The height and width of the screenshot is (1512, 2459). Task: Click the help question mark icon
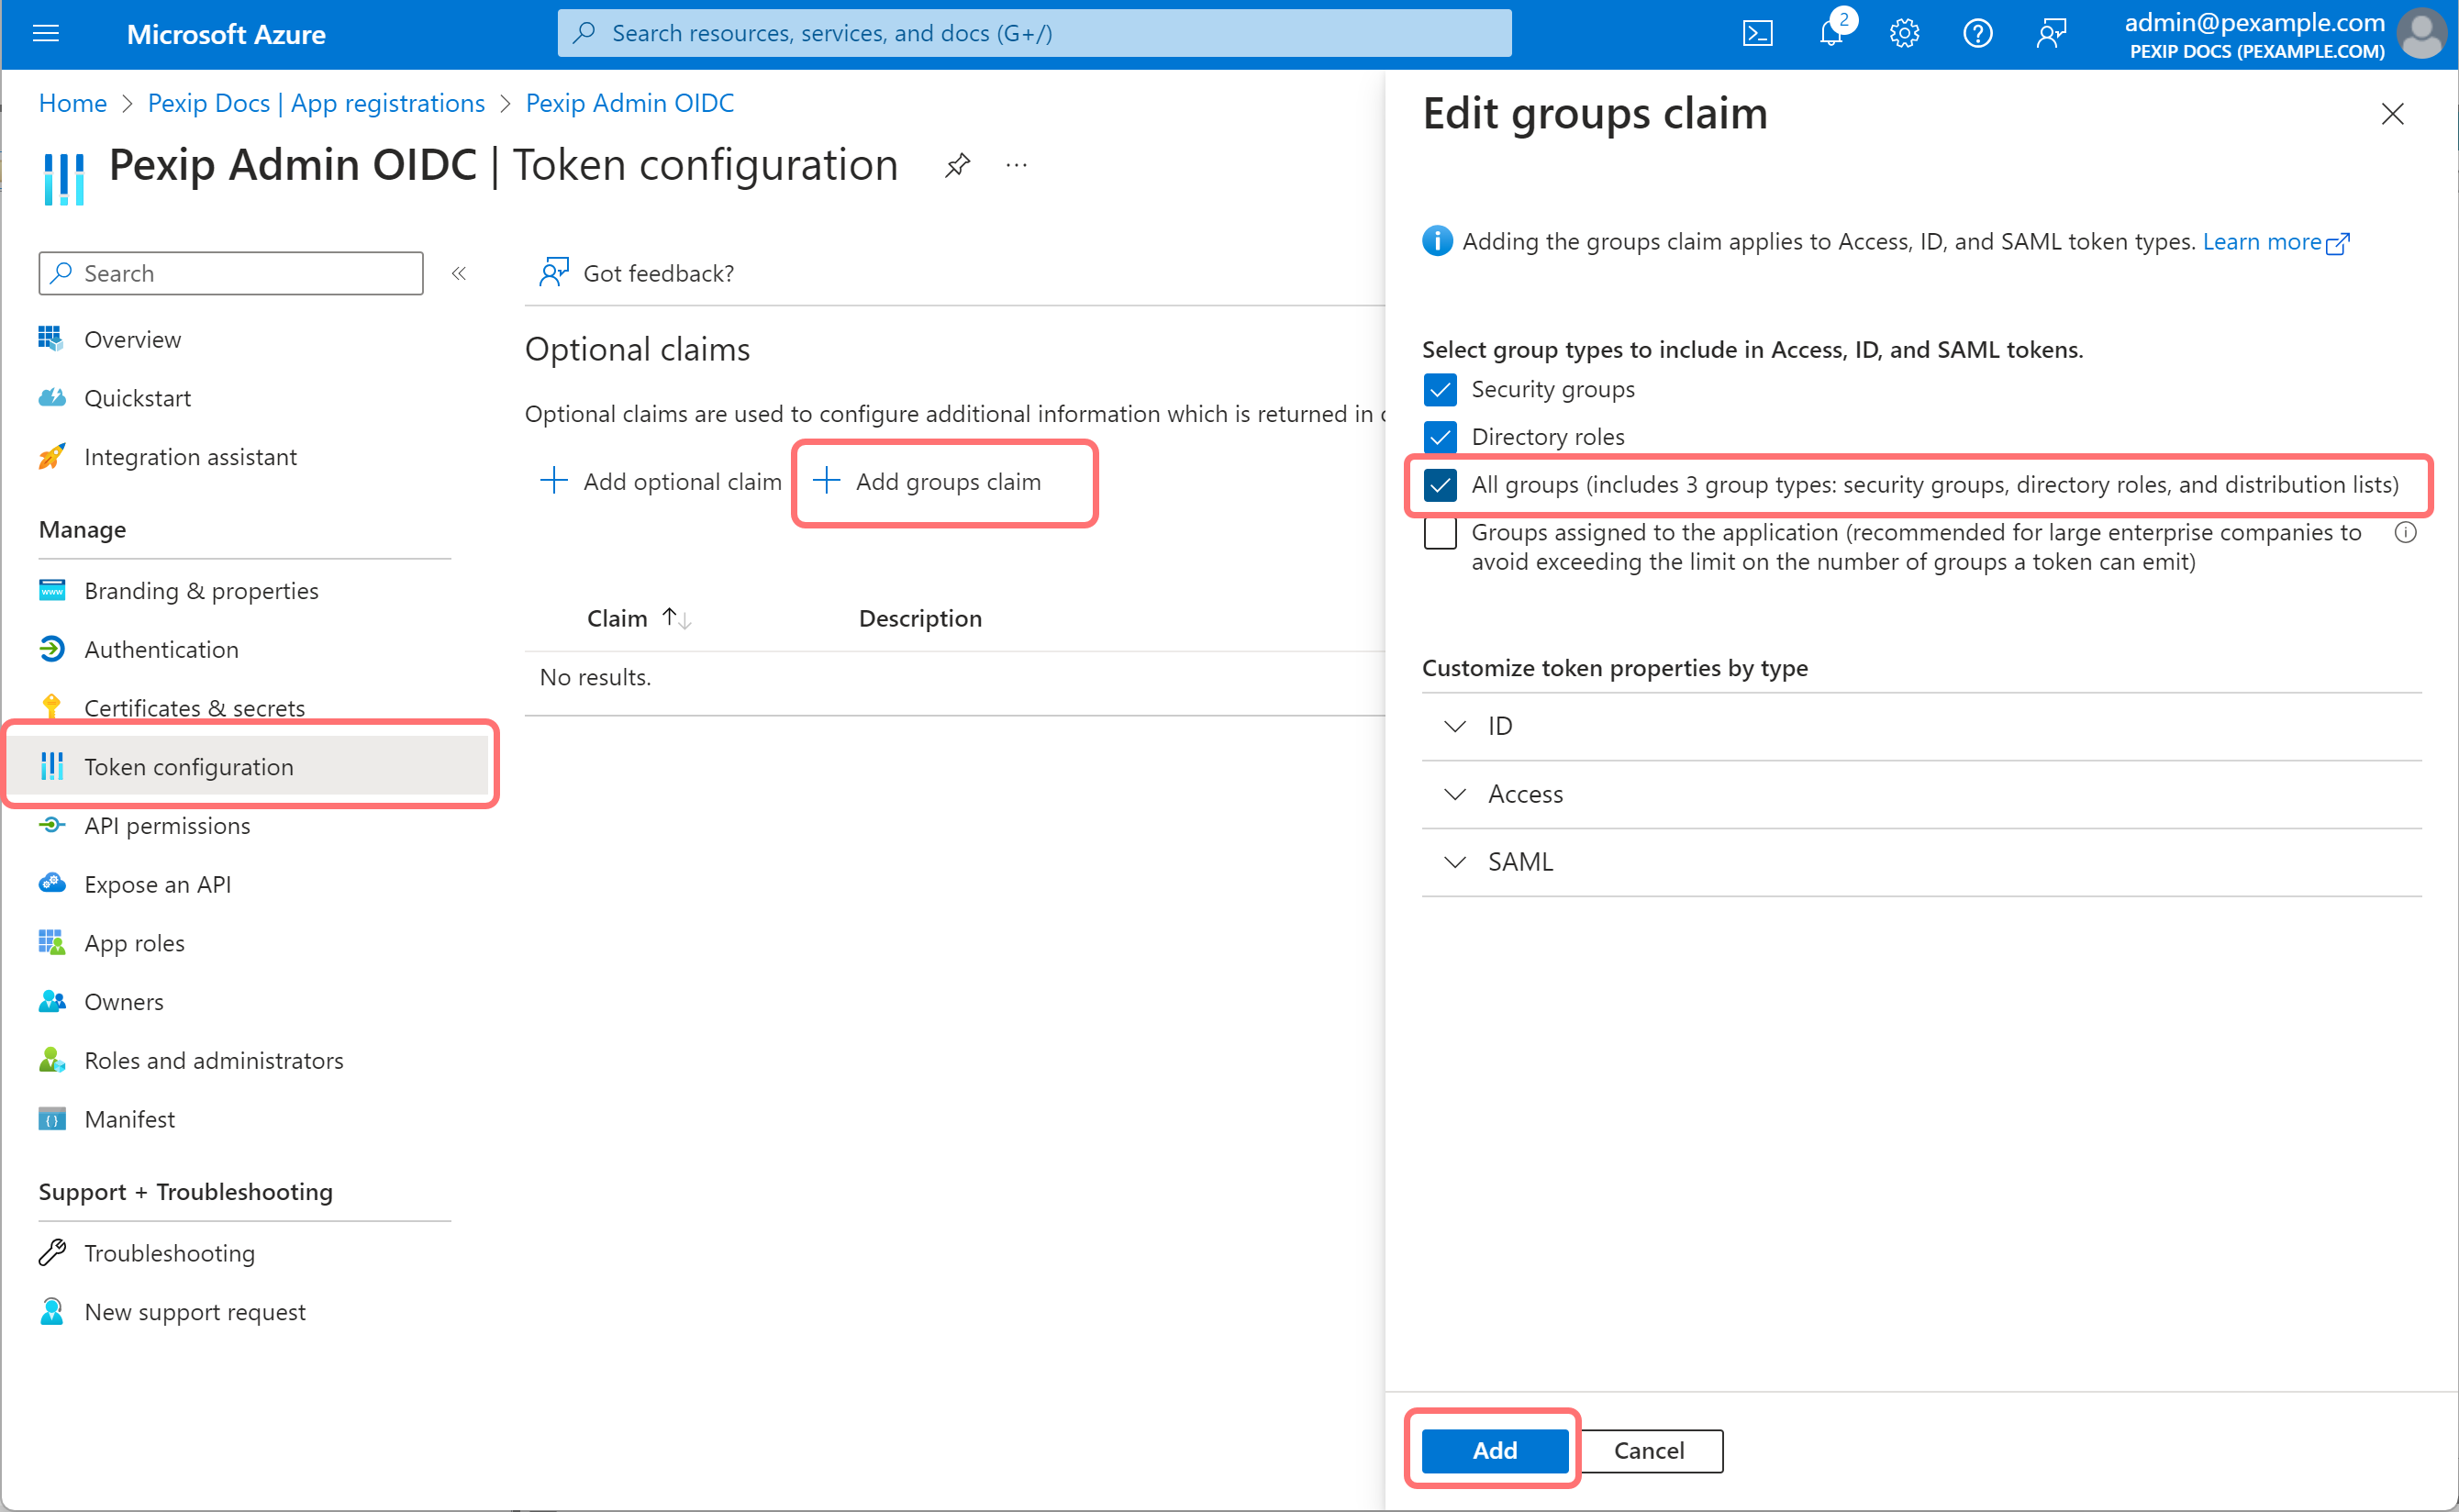tap(1977, 34)
